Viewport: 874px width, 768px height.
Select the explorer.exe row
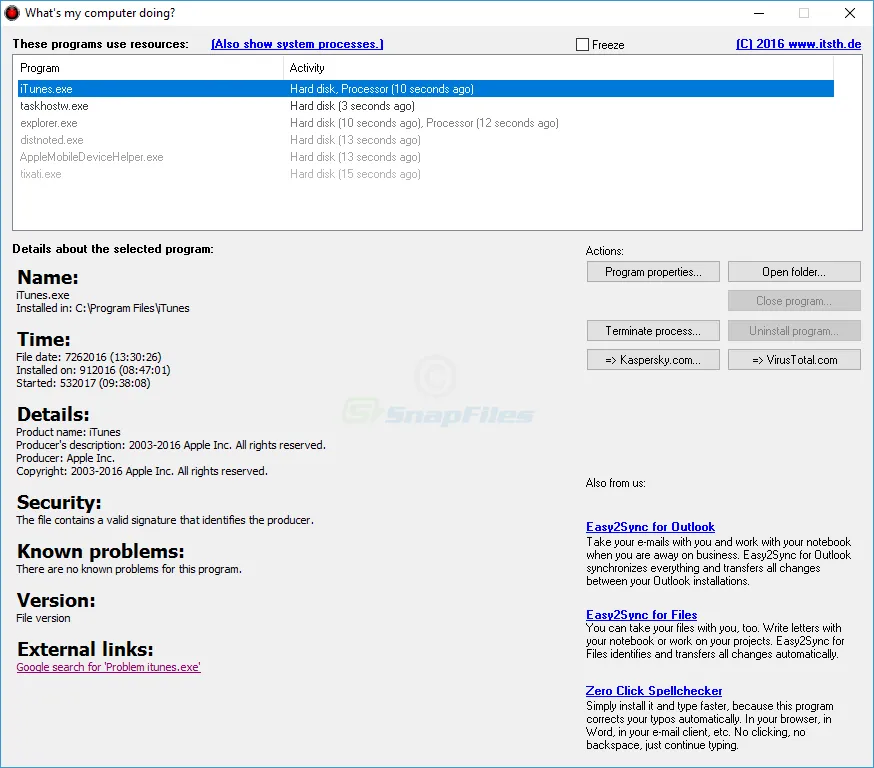click(425, 123)
